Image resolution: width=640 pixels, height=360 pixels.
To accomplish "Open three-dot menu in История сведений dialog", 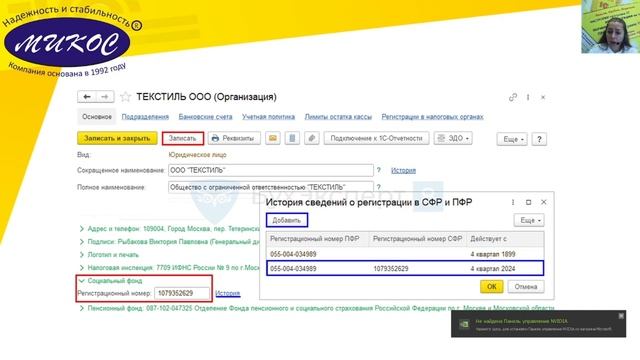I will click(513, 202).
